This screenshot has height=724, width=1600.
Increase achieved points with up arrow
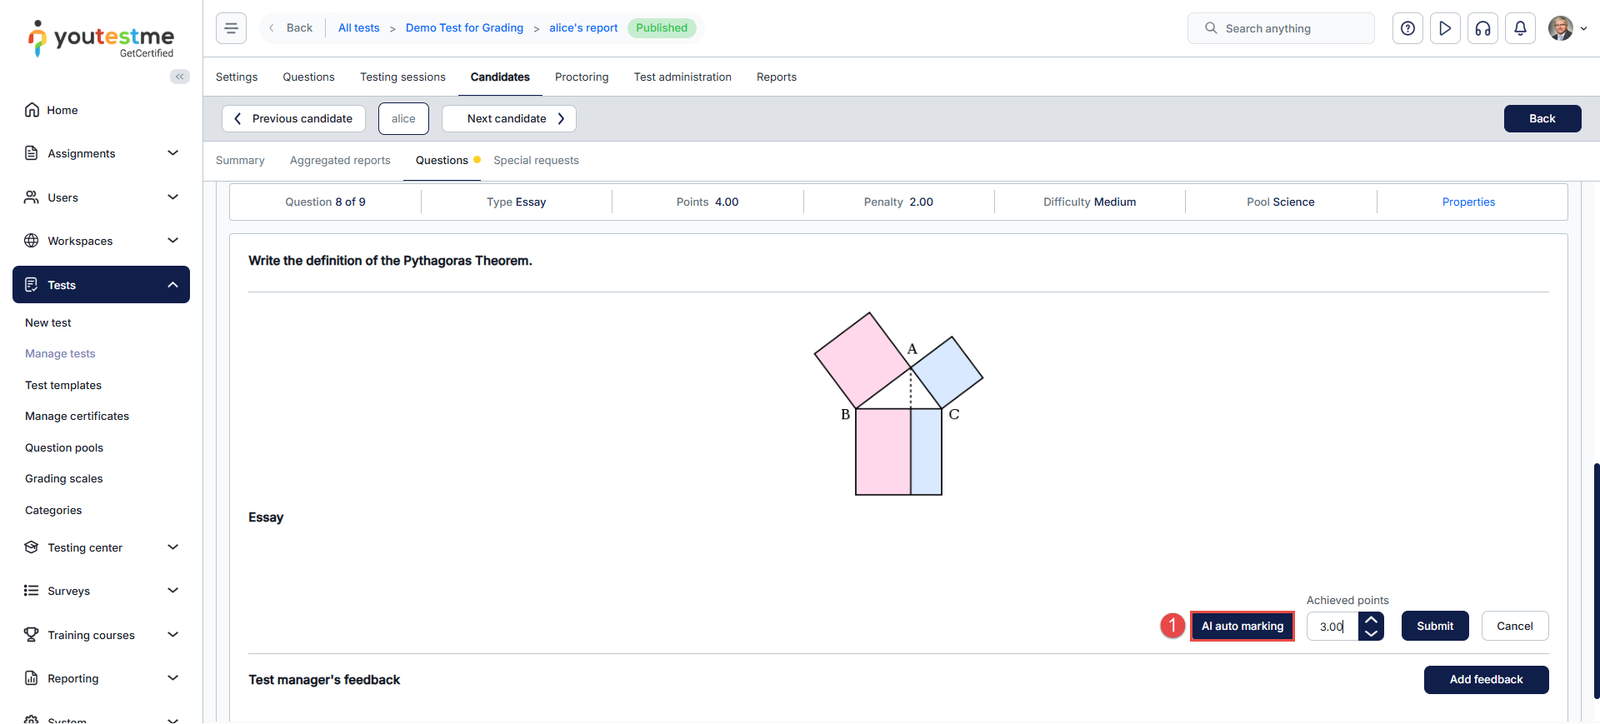[1371, 620]
